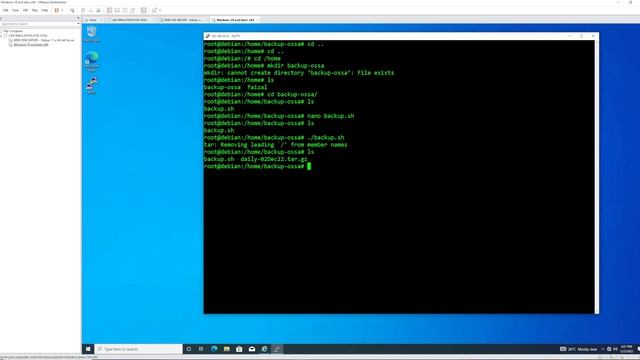640x360 pixels.
Task: Open the library search dropdown arrow
Action: (78, 24)
